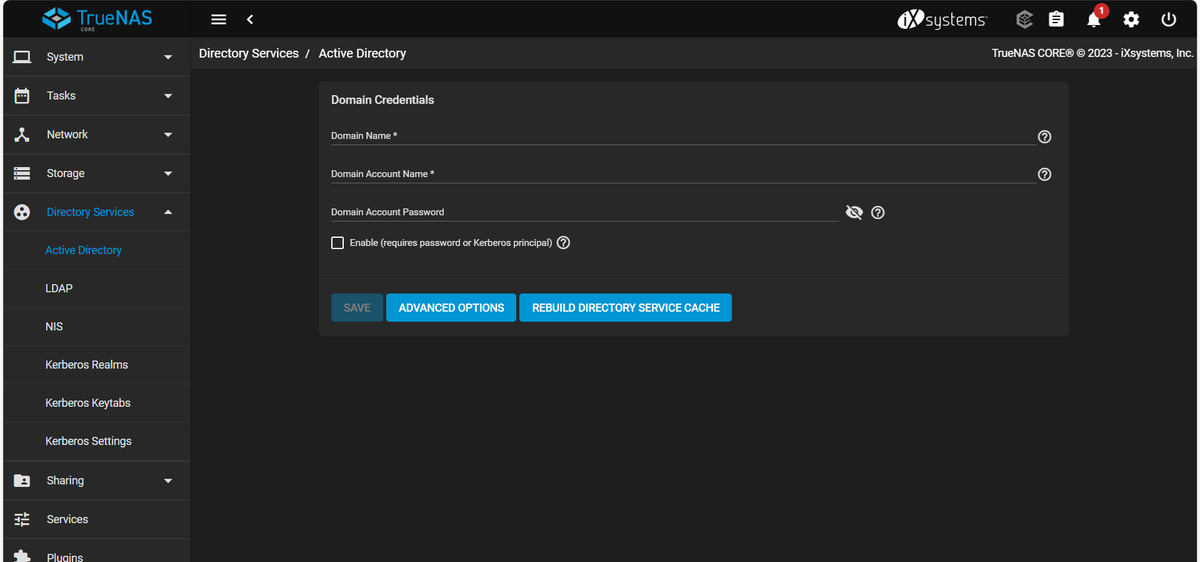Expand the Network menu arrow
Viewport: 1200px width, 562px height.
168,135
